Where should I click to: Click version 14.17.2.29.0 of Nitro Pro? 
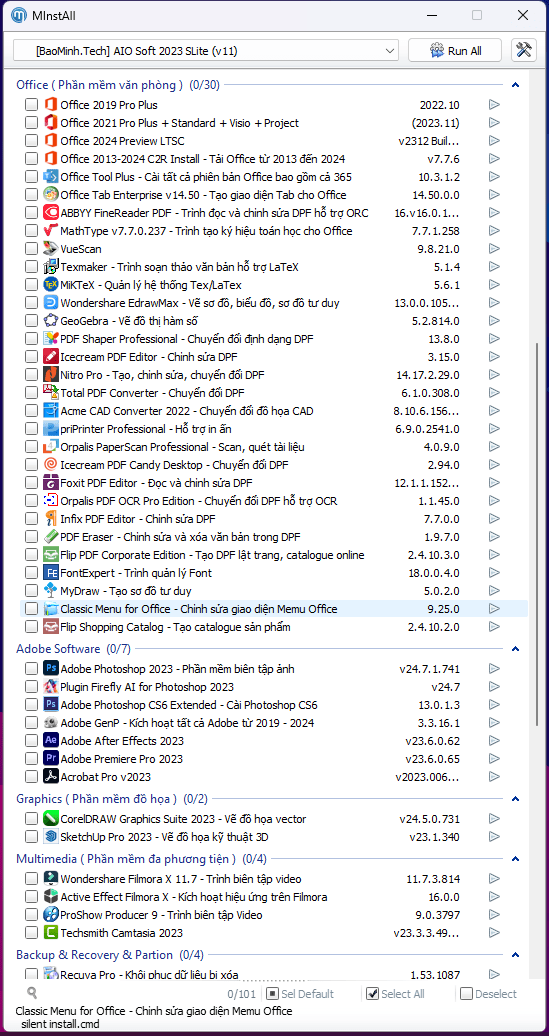(x=427, y=375)
